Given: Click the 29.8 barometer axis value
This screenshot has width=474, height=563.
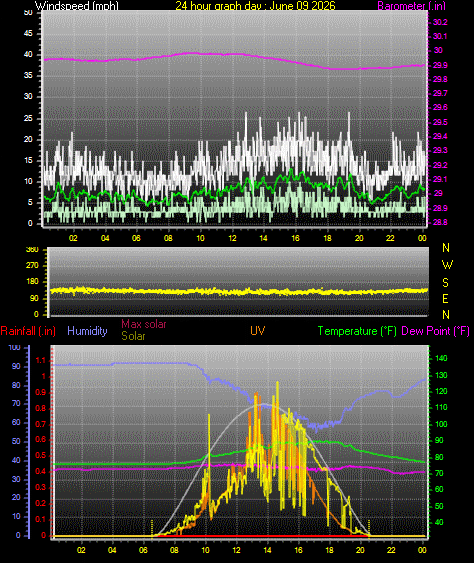Looking at the screenshot, I should 440,79.
